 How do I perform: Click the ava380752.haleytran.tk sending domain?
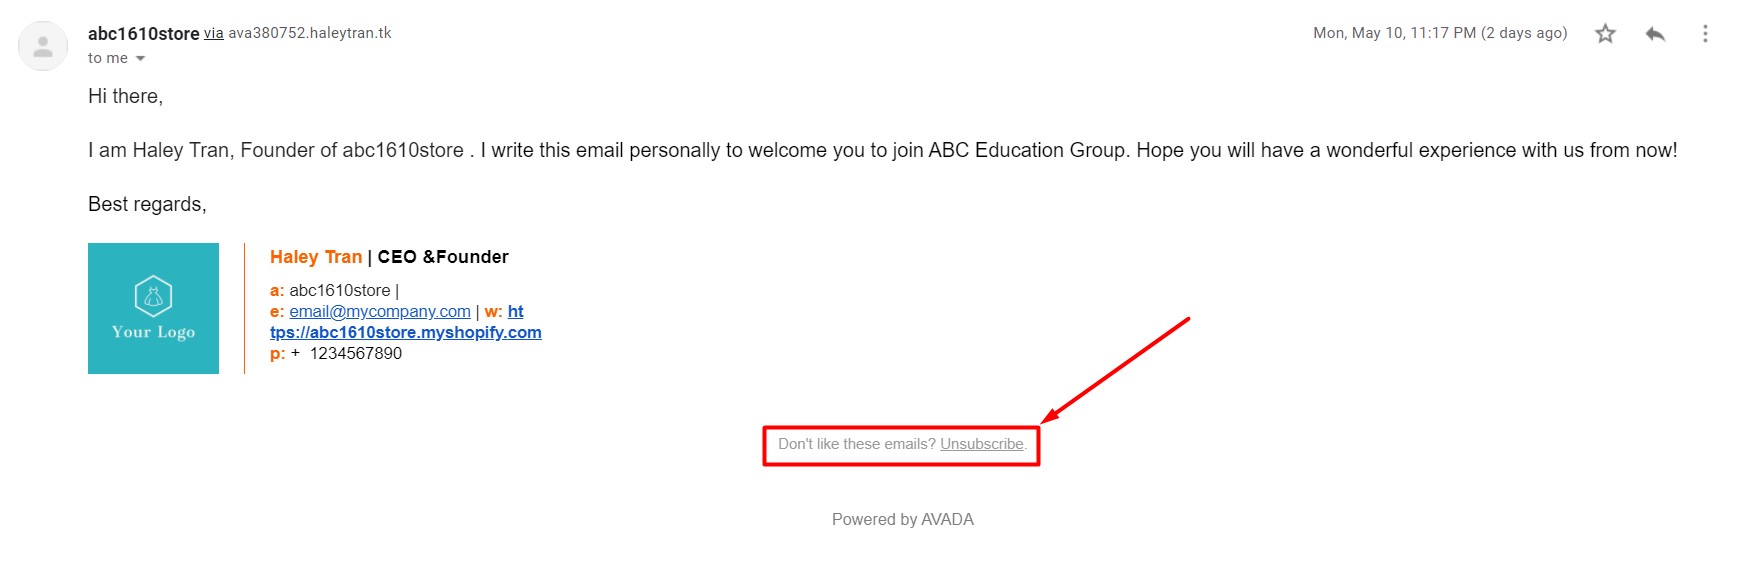310,33
